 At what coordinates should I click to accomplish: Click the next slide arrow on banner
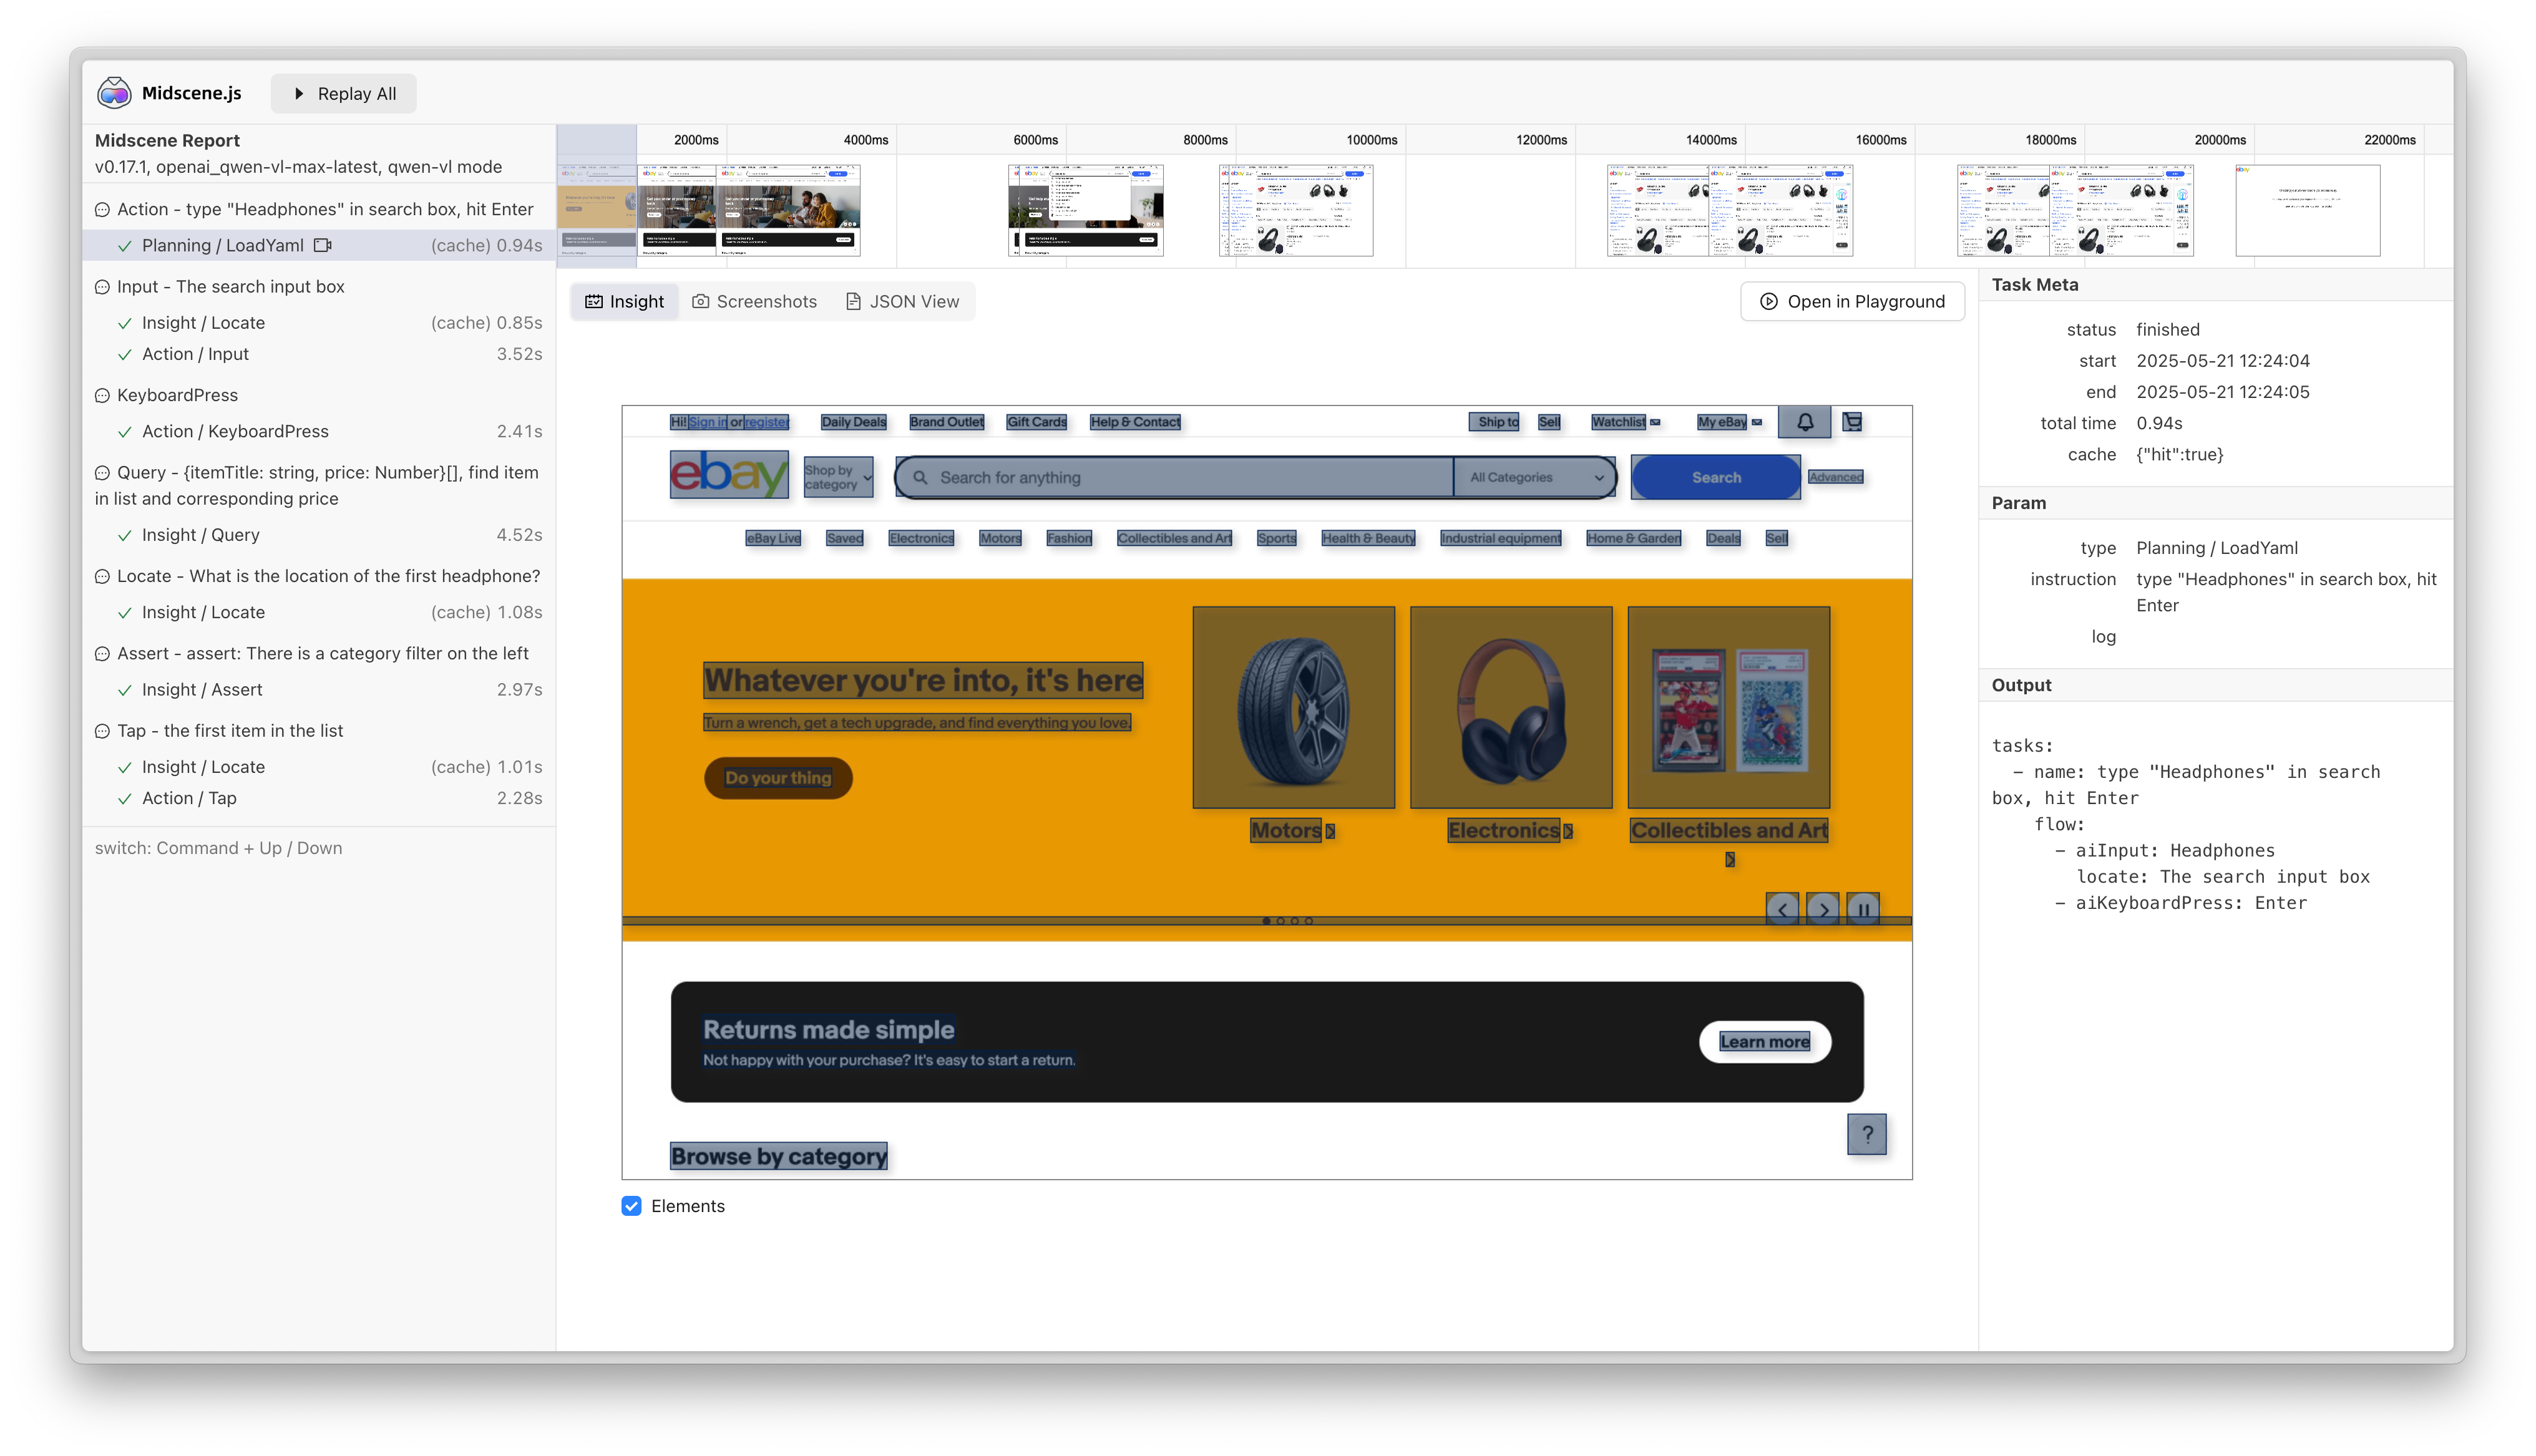point(1823,909)
